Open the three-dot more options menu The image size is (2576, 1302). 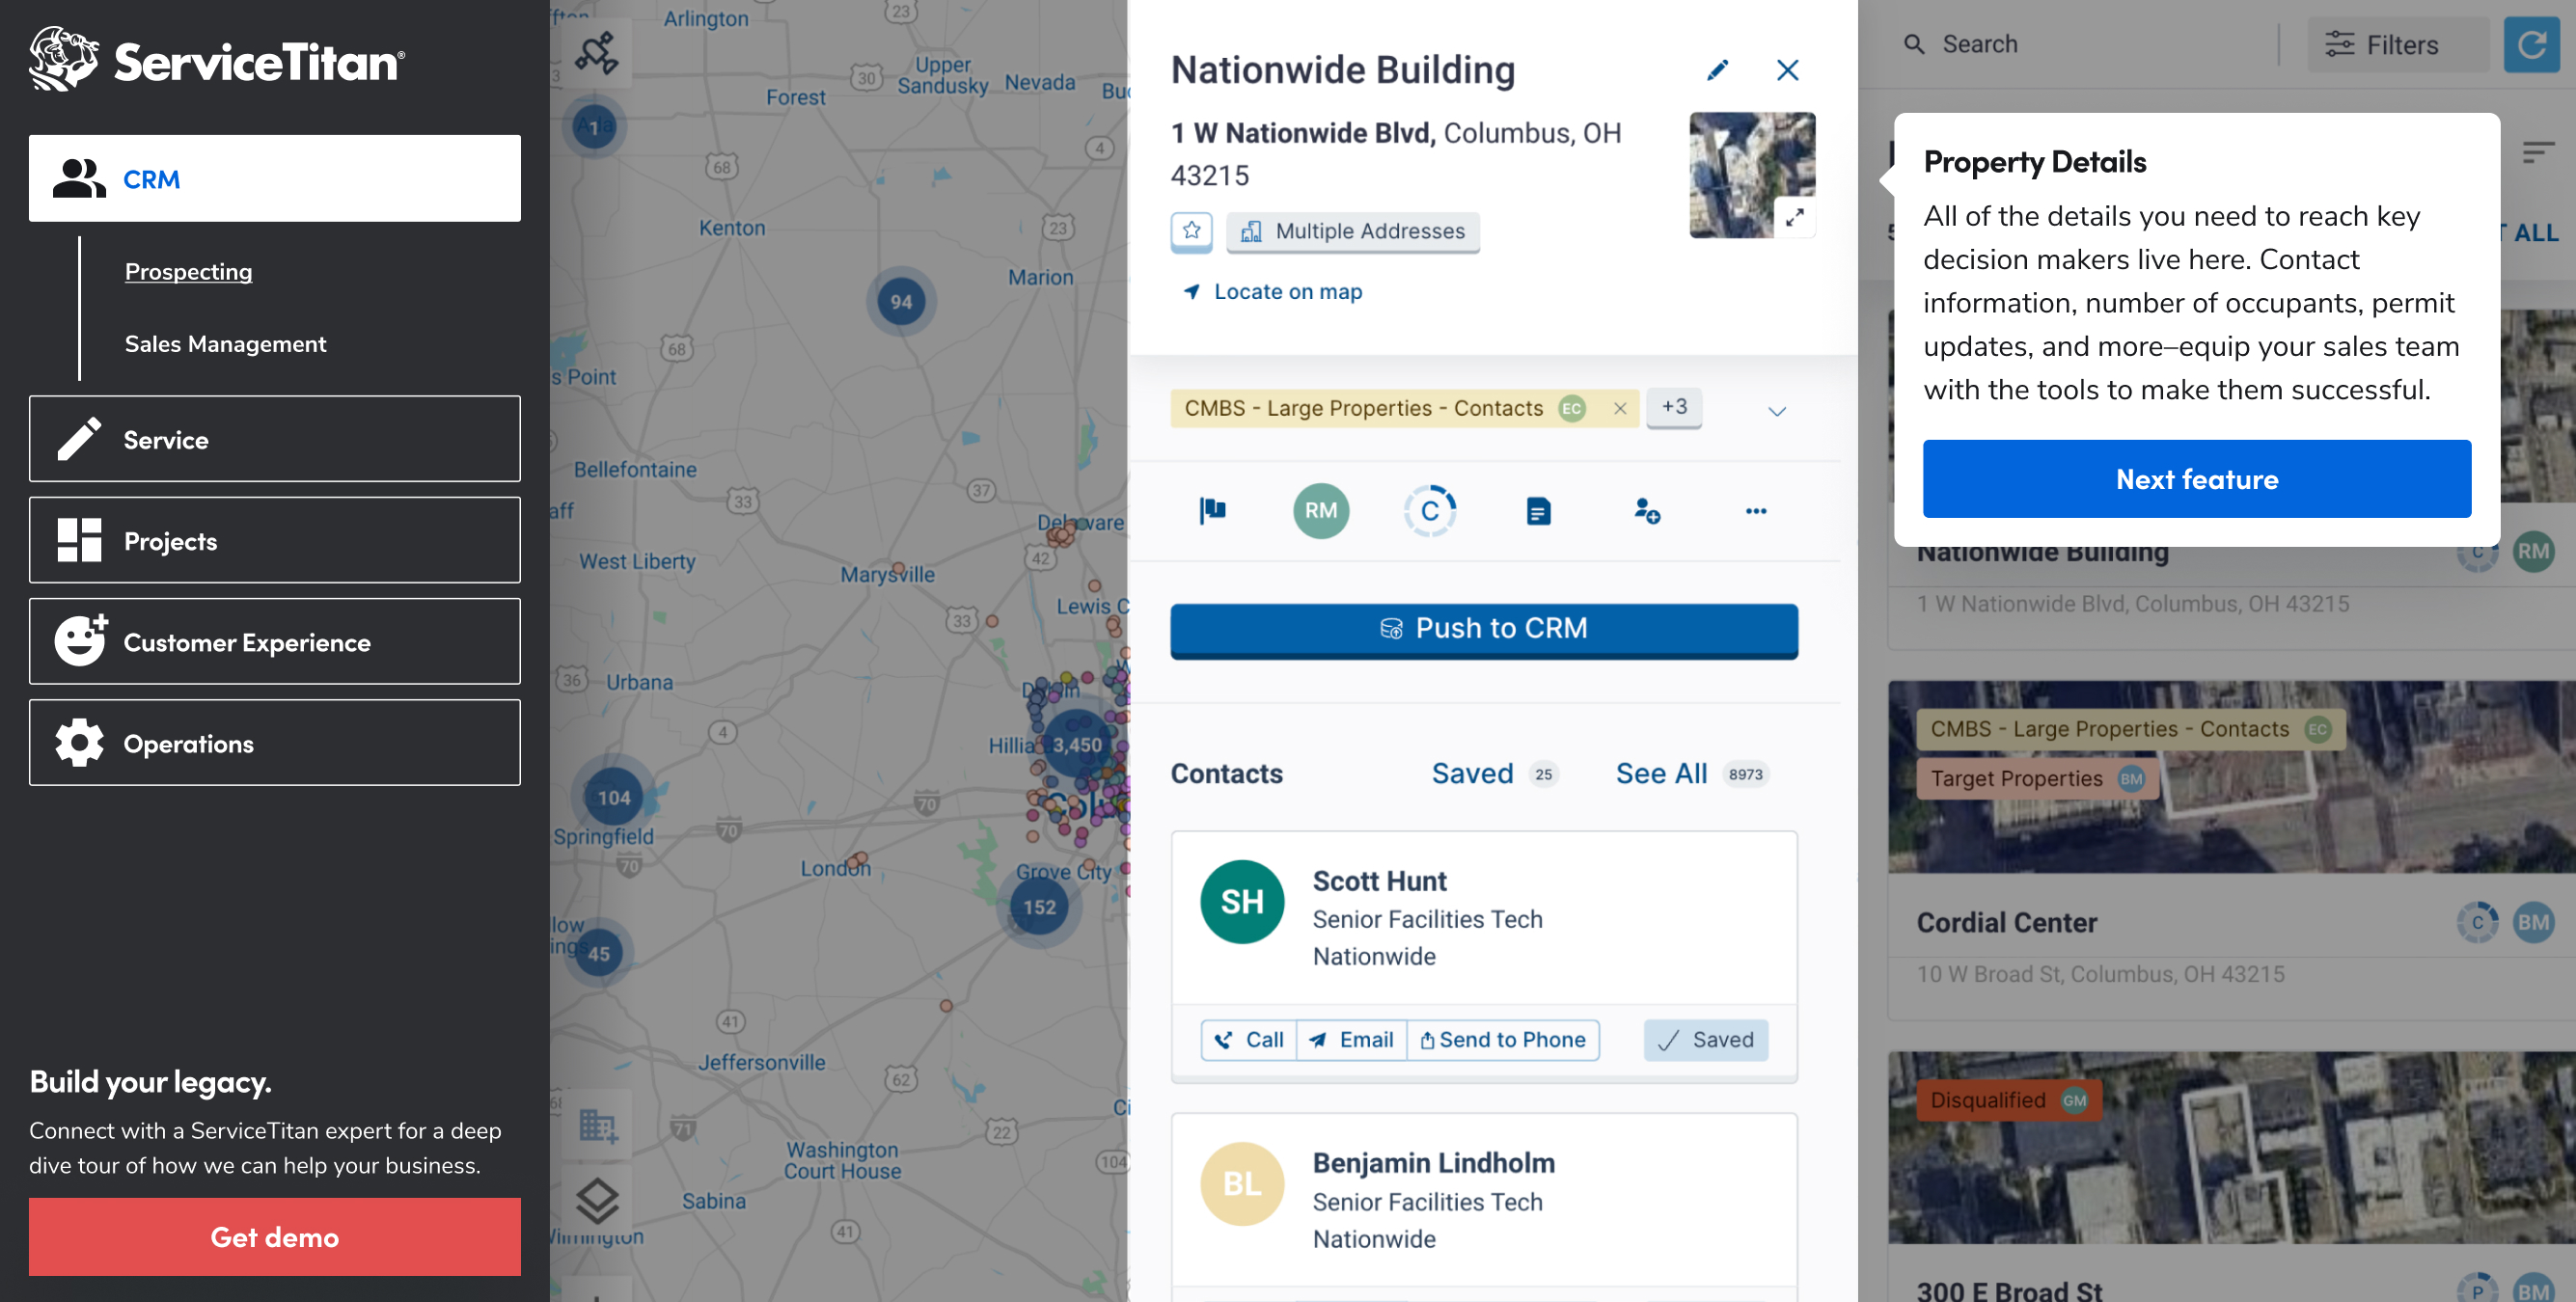coord(1756,511)
